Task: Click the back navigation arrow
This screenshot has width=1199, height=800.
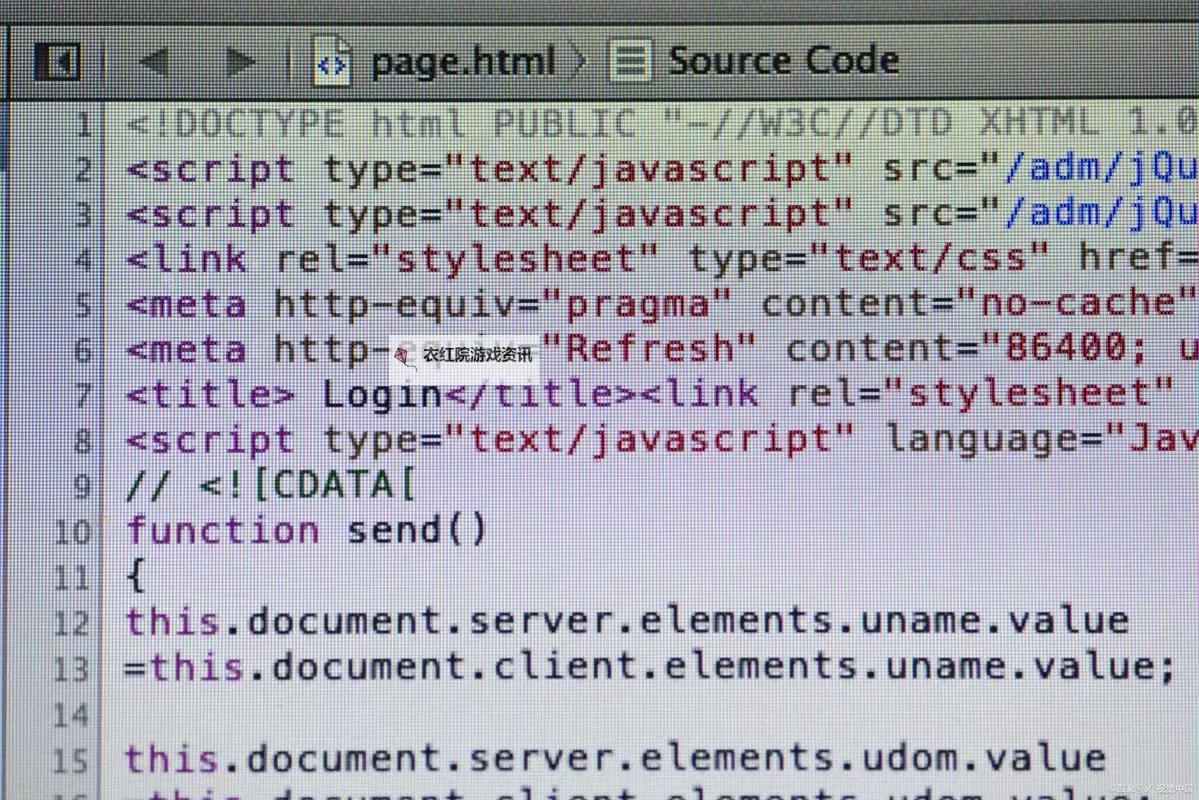Action: 154,62
